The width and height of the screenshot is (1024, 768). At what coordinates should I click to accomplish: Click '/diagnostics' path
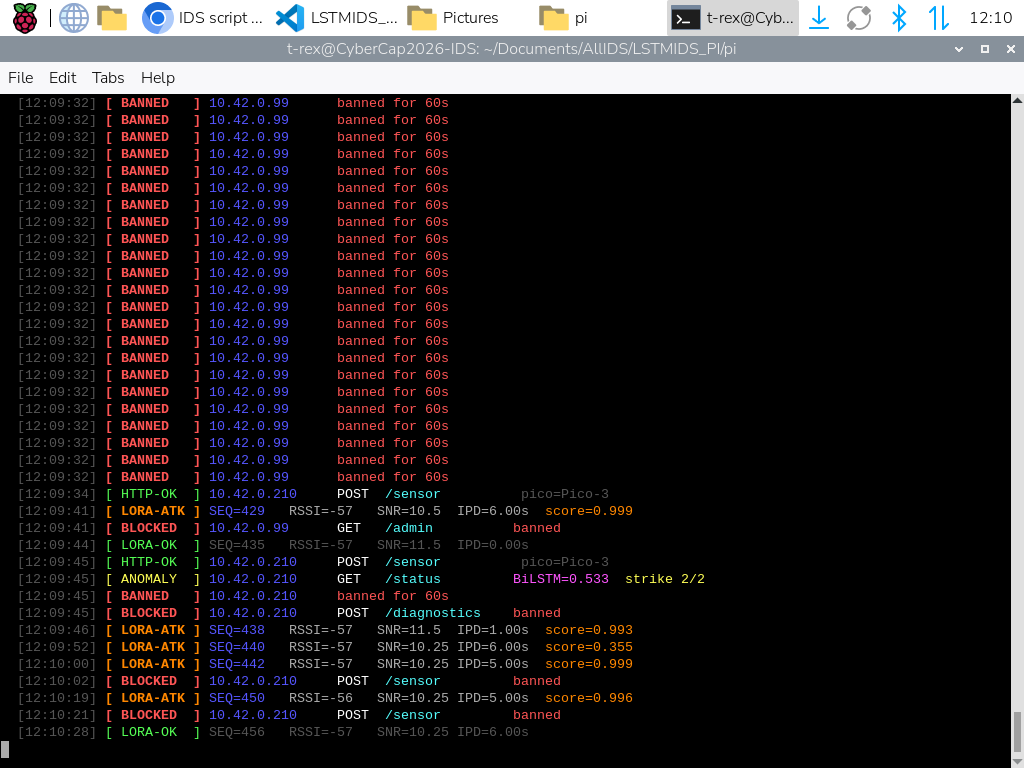(x=432, y=613)
